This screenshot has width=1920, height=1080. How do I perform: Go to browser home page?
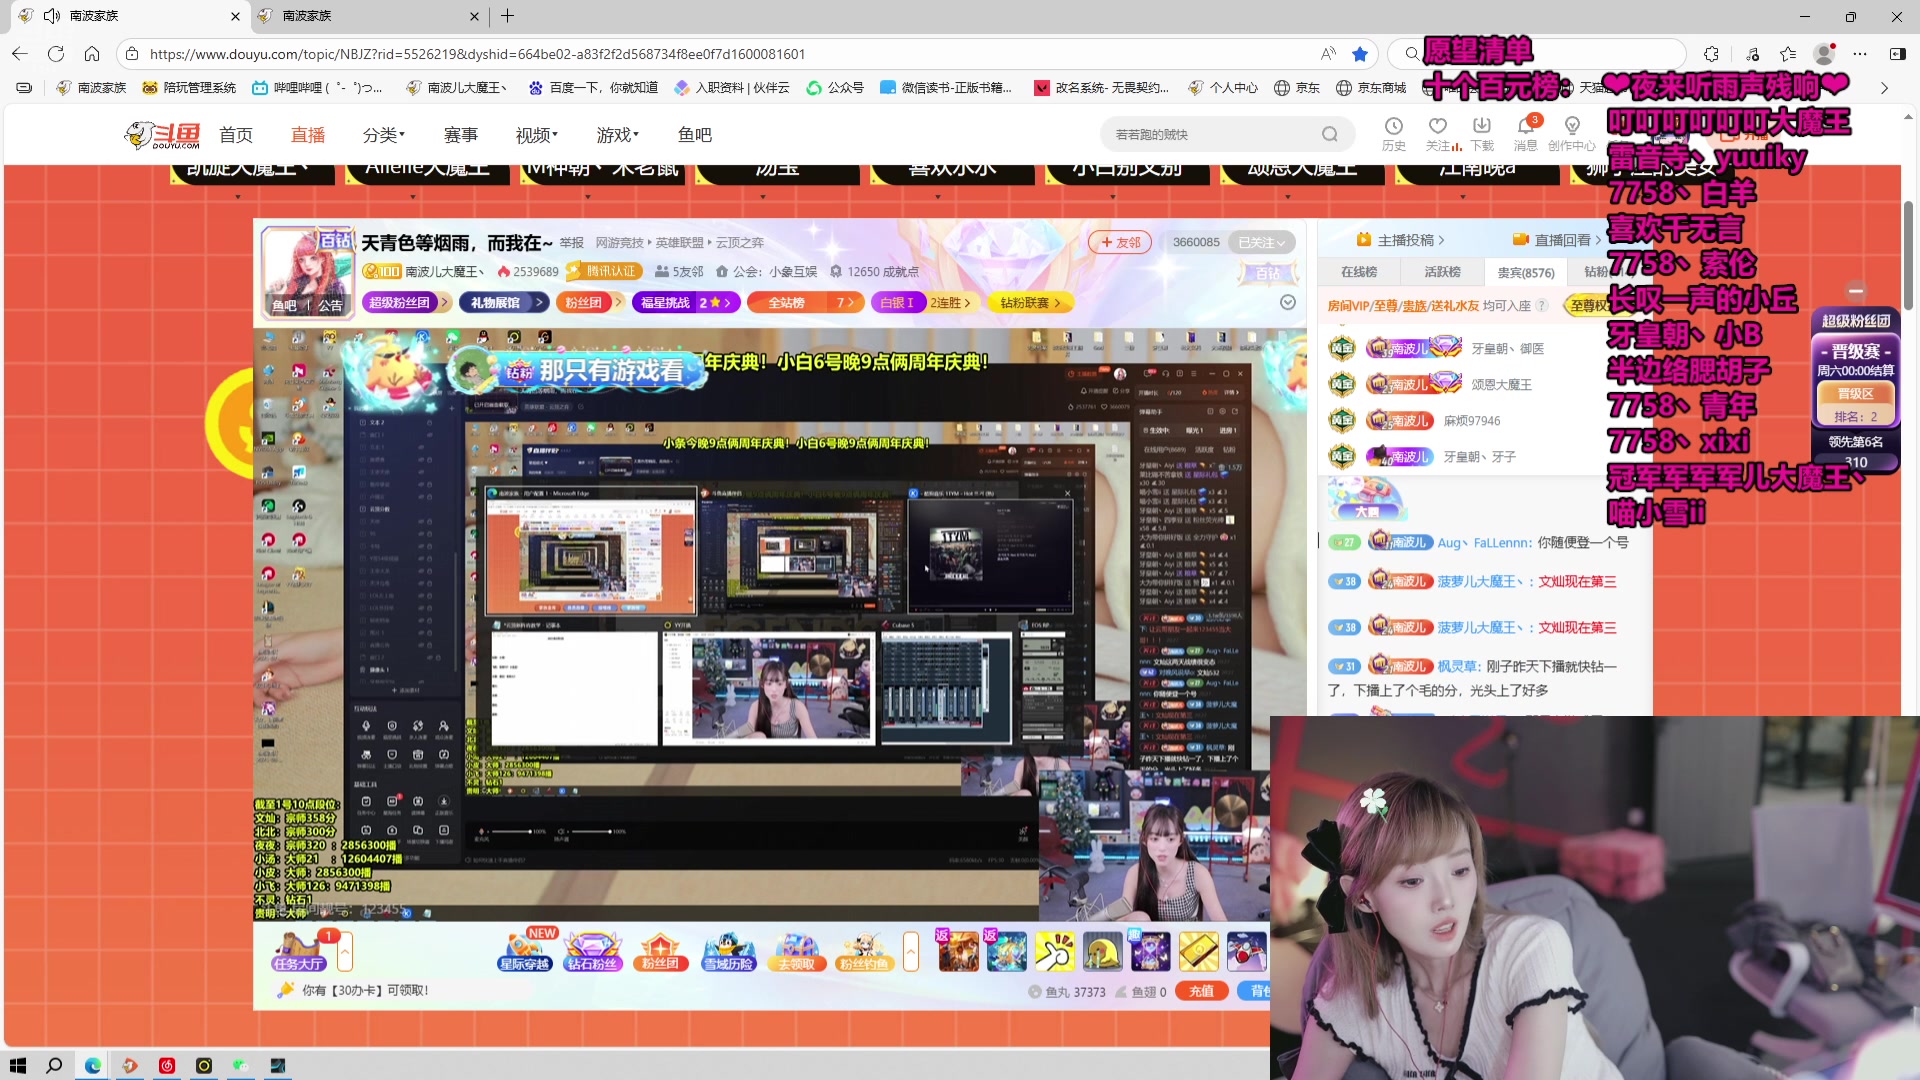[92, 54]
